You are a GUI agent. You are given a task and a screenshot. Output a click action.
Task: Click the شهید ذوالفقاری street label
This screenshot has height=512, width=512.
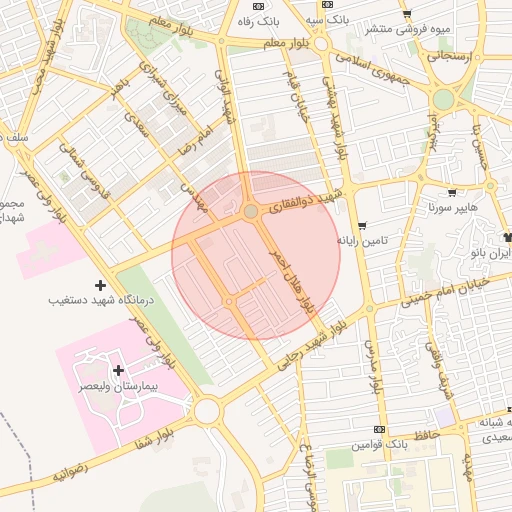(306, 201)
